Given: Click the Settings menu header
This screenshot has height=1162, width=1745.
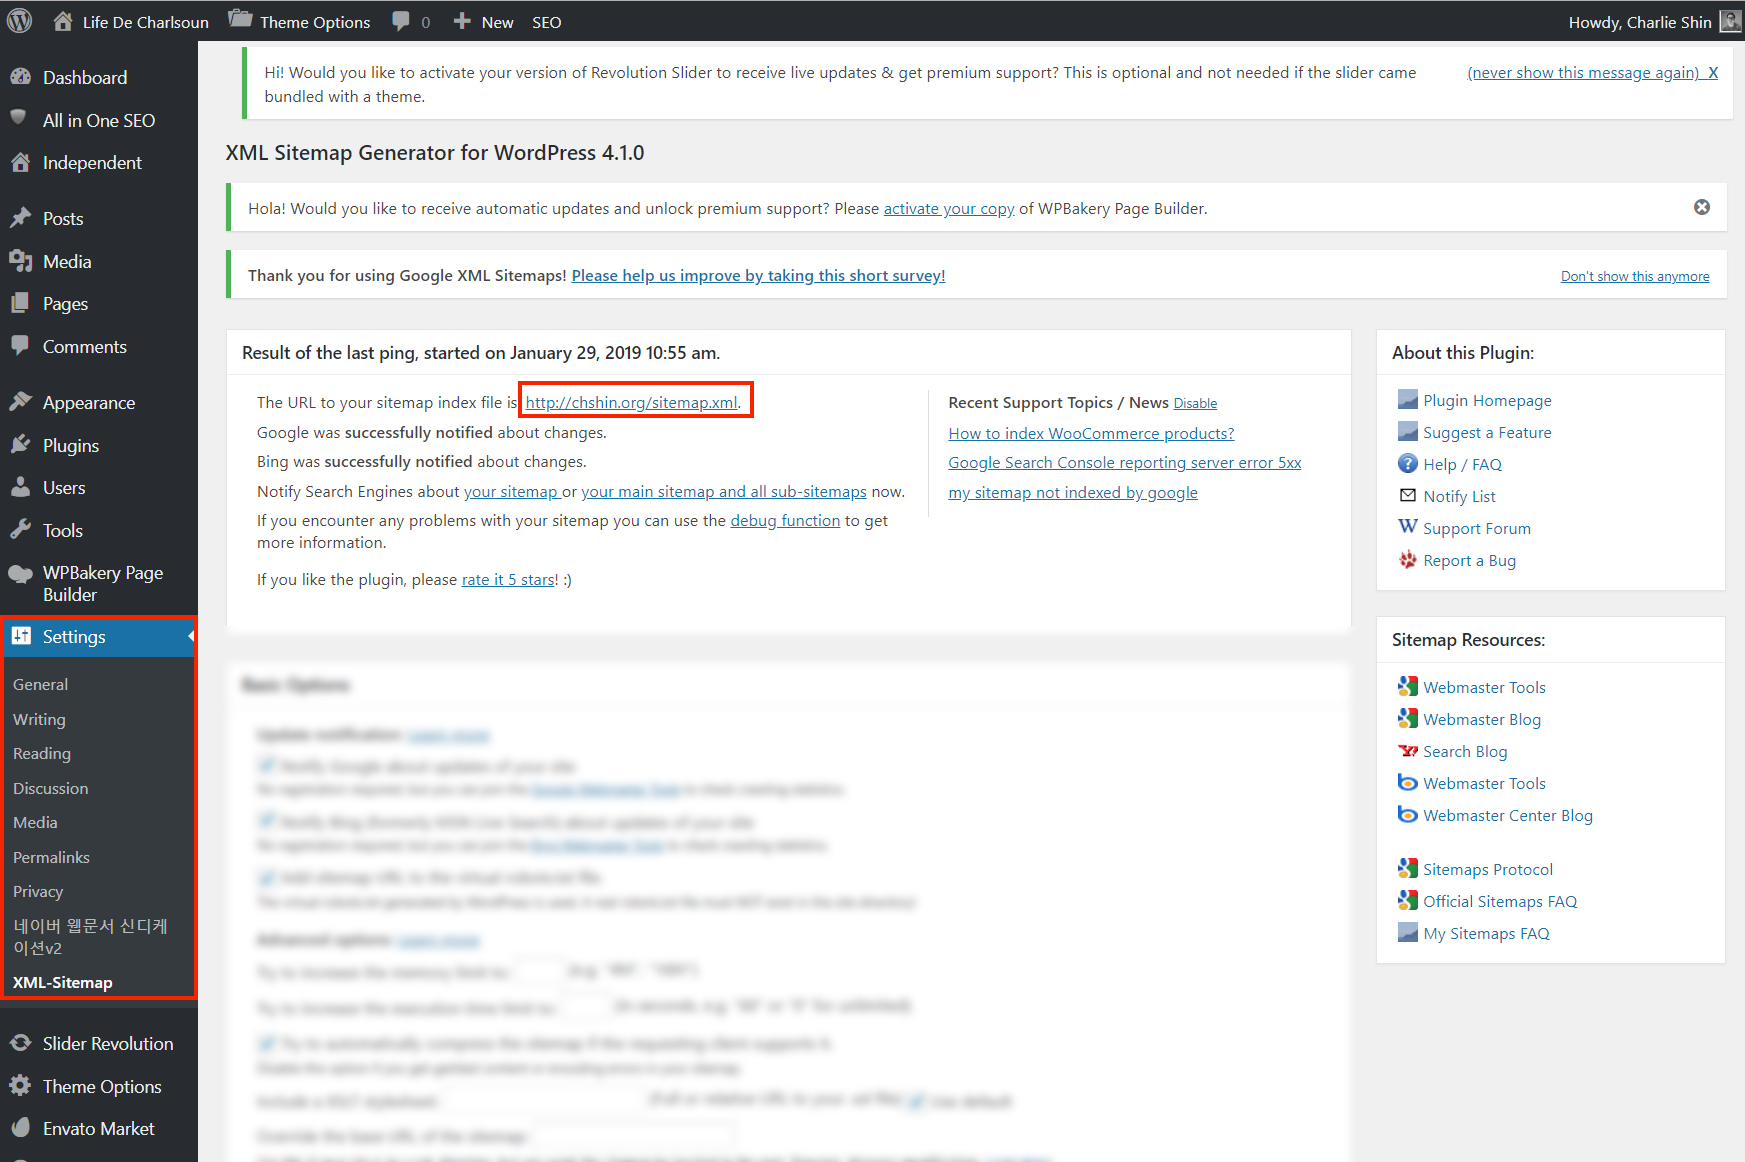Looking at the screenshot, I should pyautogui.click(x=98, y=637).
